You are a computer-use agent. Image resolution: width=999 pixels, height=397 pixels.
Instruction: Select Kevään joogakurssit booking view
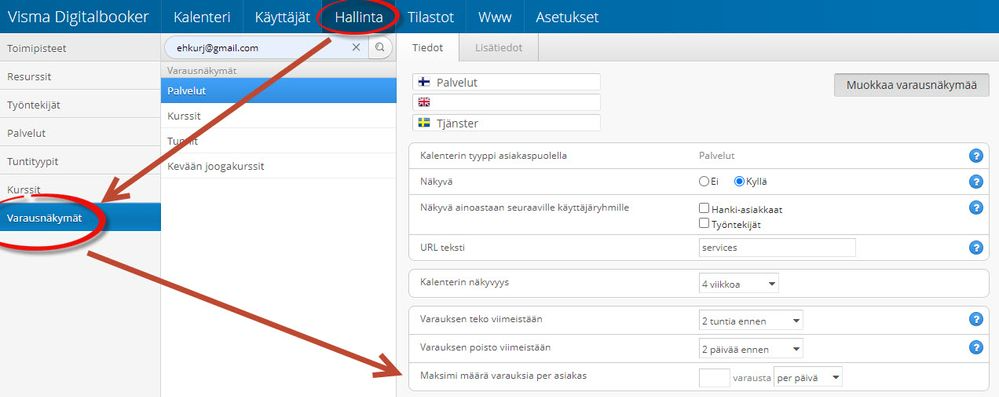pos(278,166)
